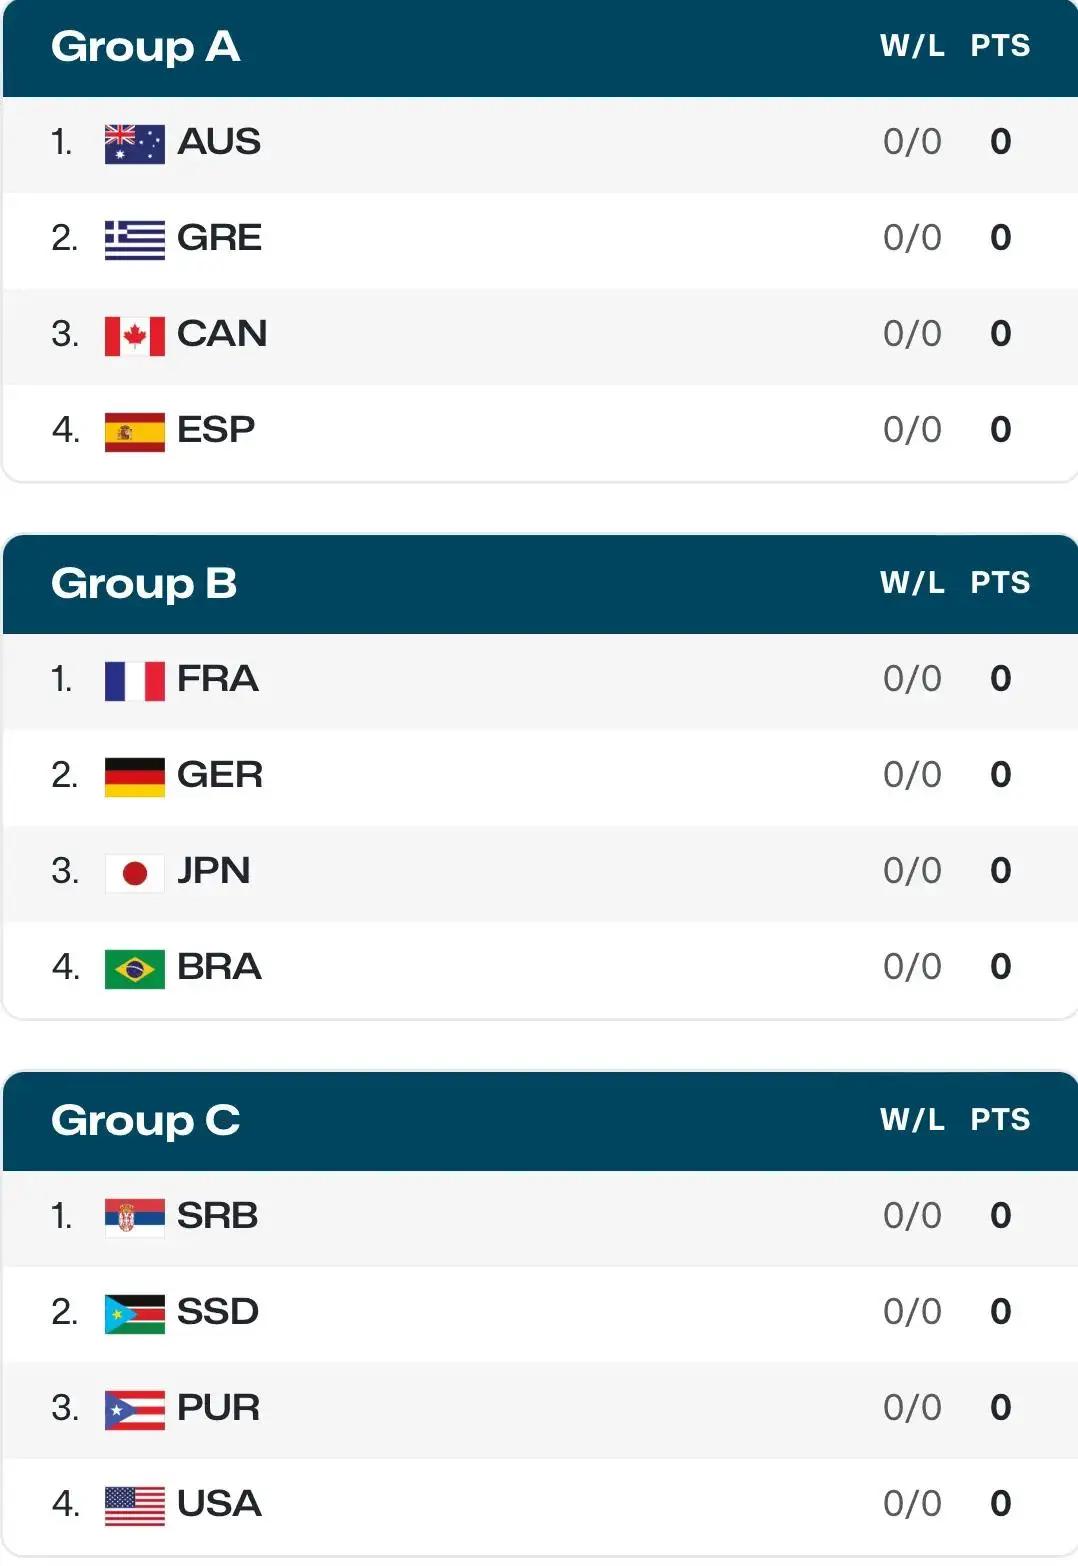
Task: Click the South Sudan flag icon
Action: click(x=134, y=1313)
